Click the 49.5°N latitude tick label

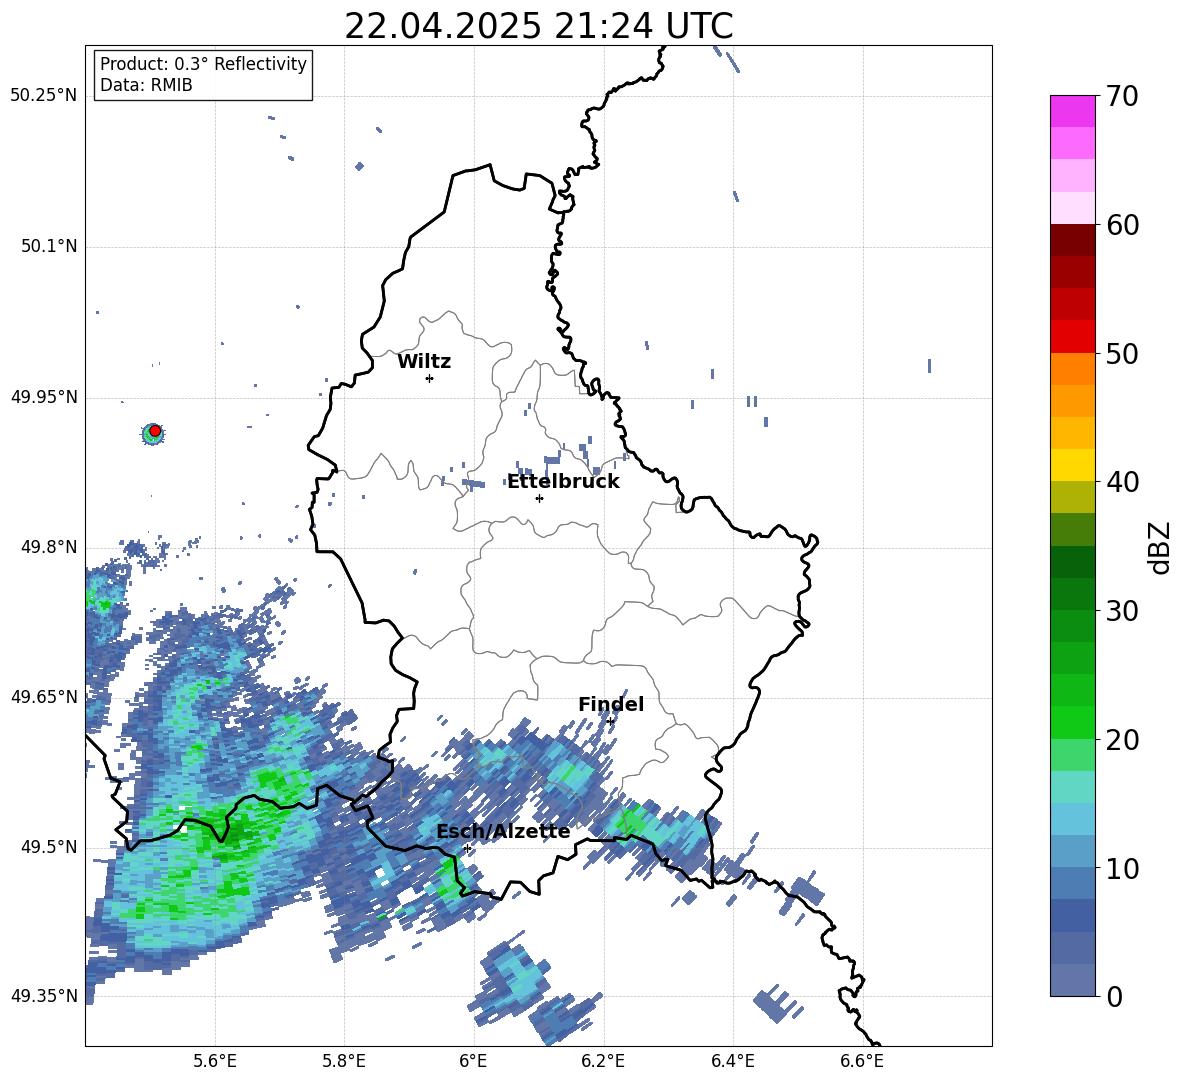(x=49, y=847)
